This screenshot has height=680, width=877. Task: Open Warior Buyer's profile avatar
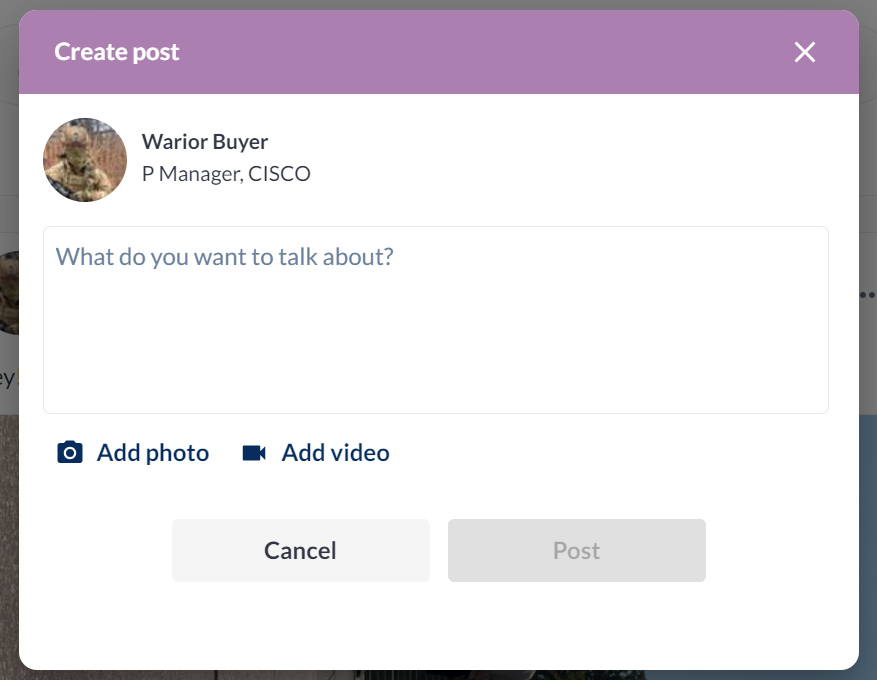[x=85, y=160]
